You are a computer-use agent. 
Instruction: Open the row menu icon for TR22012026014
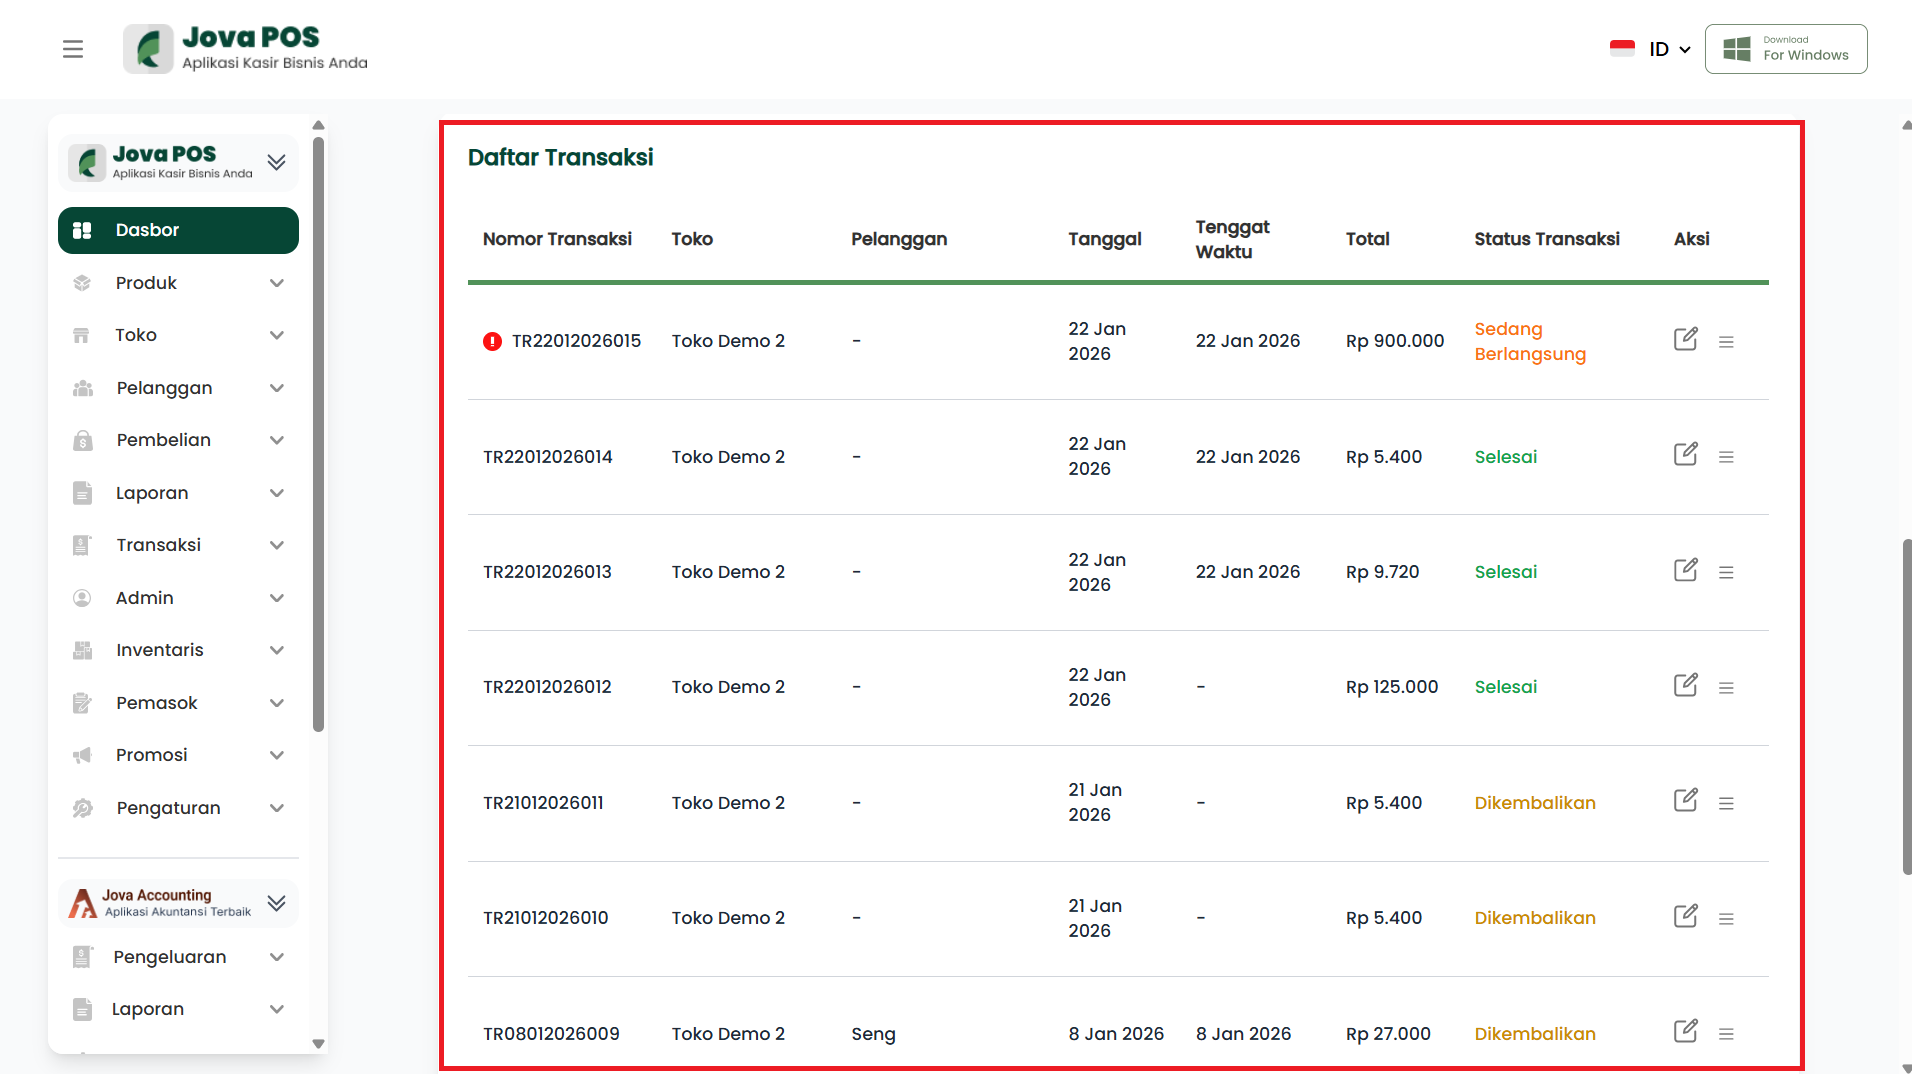click(x=1726, y=457)
